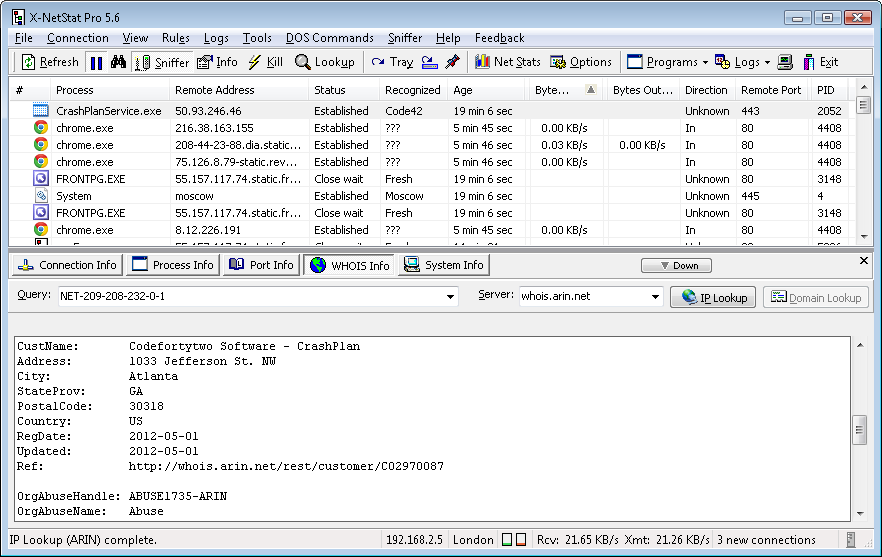Switch to Connection Info tab

(x=67, y=265)
